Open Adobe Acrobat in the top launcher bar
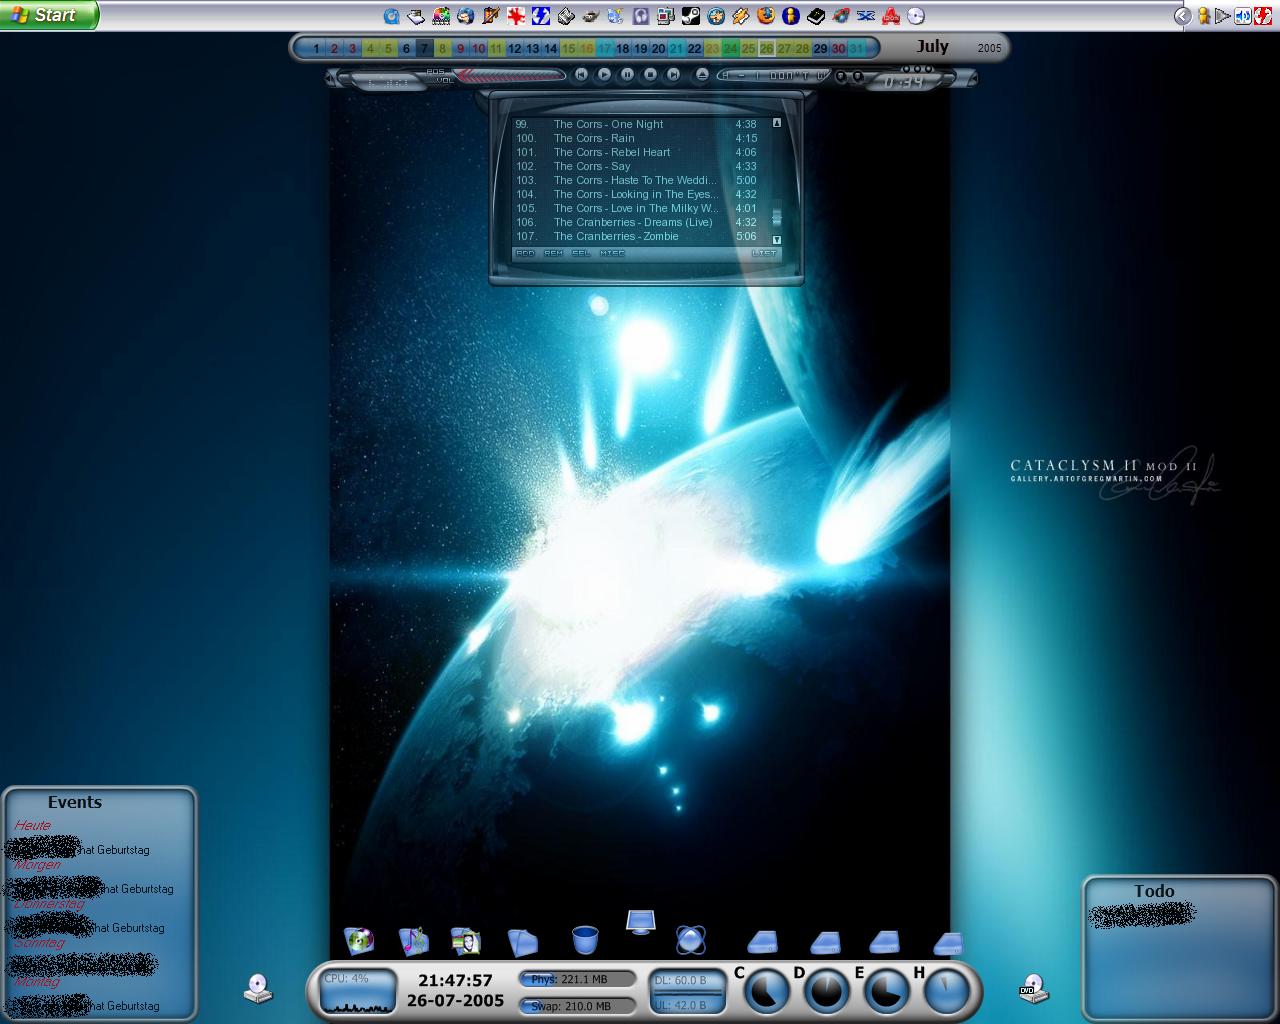 891,16
